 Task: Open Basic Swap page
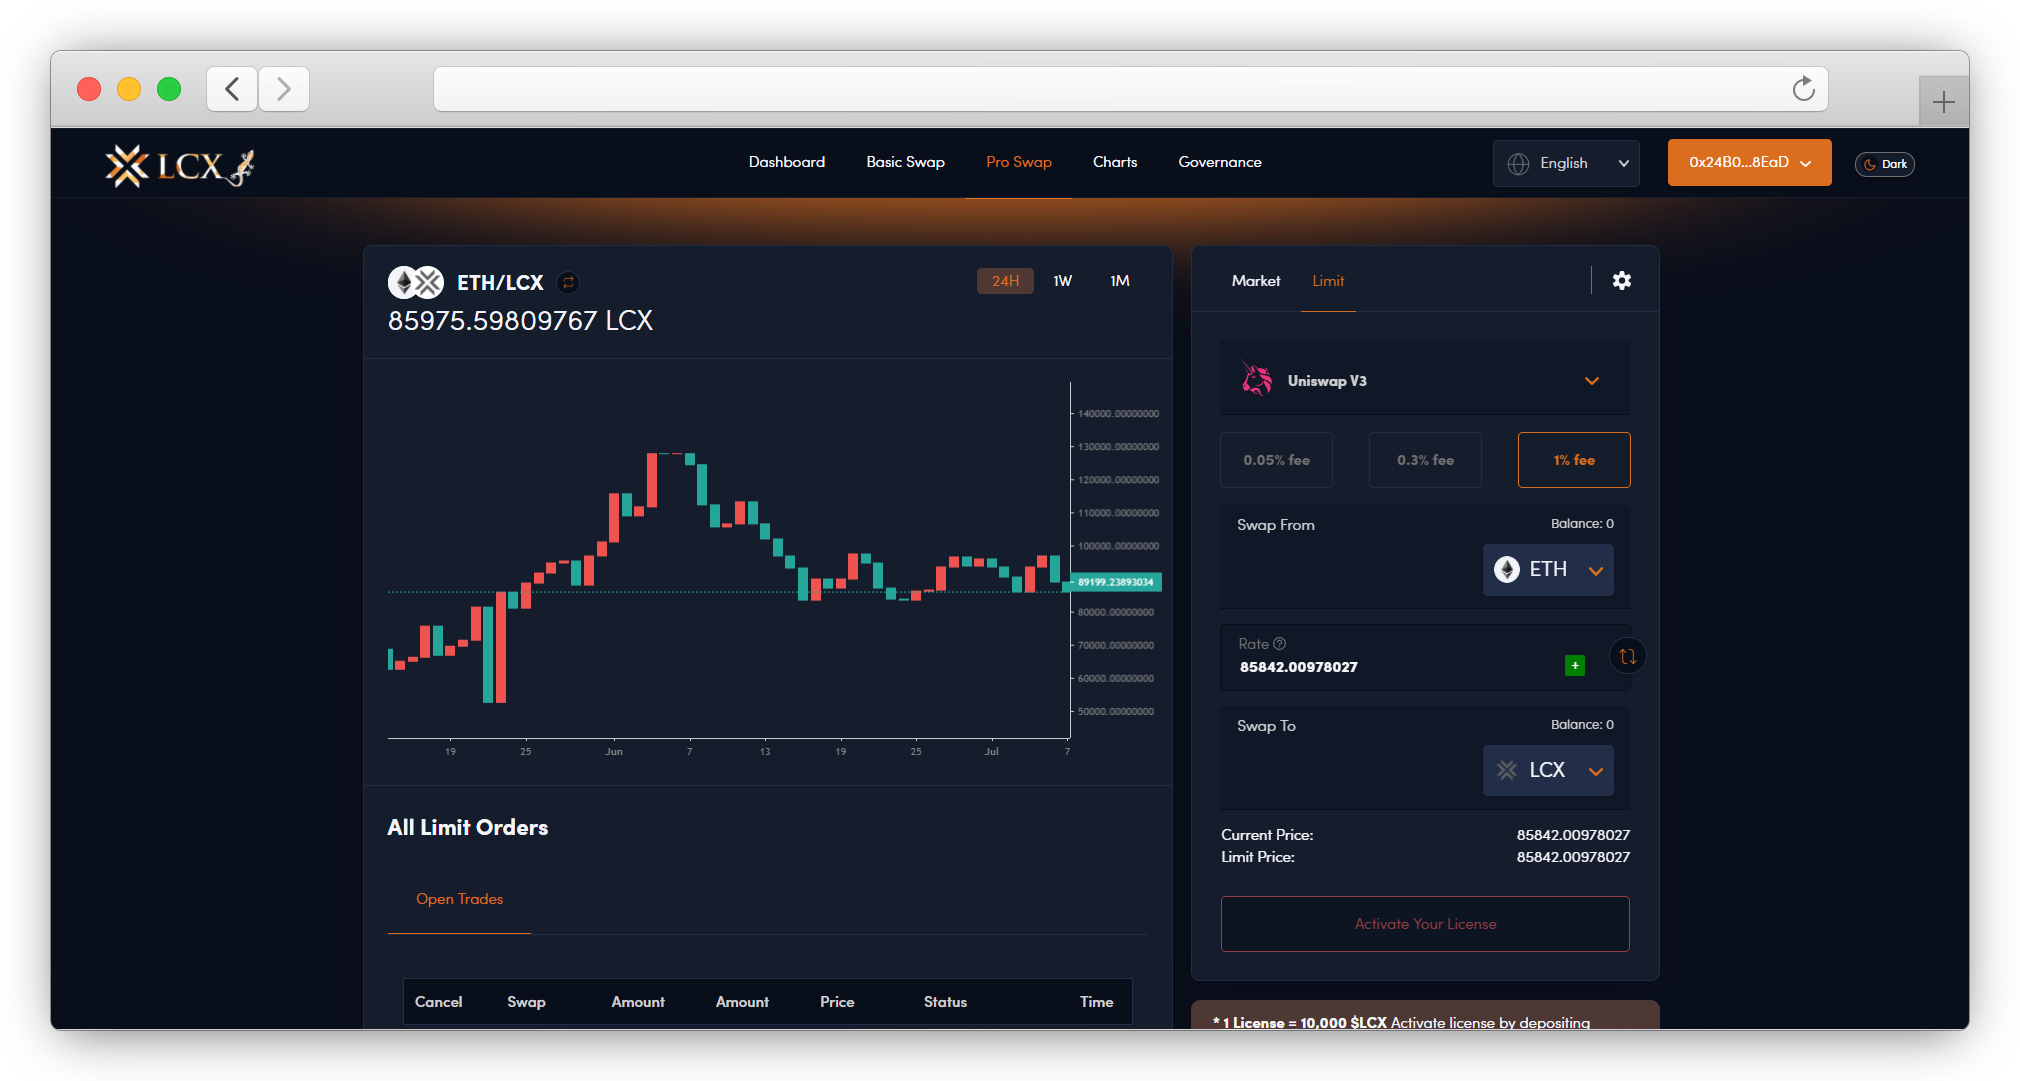click(x=905, y=162)
